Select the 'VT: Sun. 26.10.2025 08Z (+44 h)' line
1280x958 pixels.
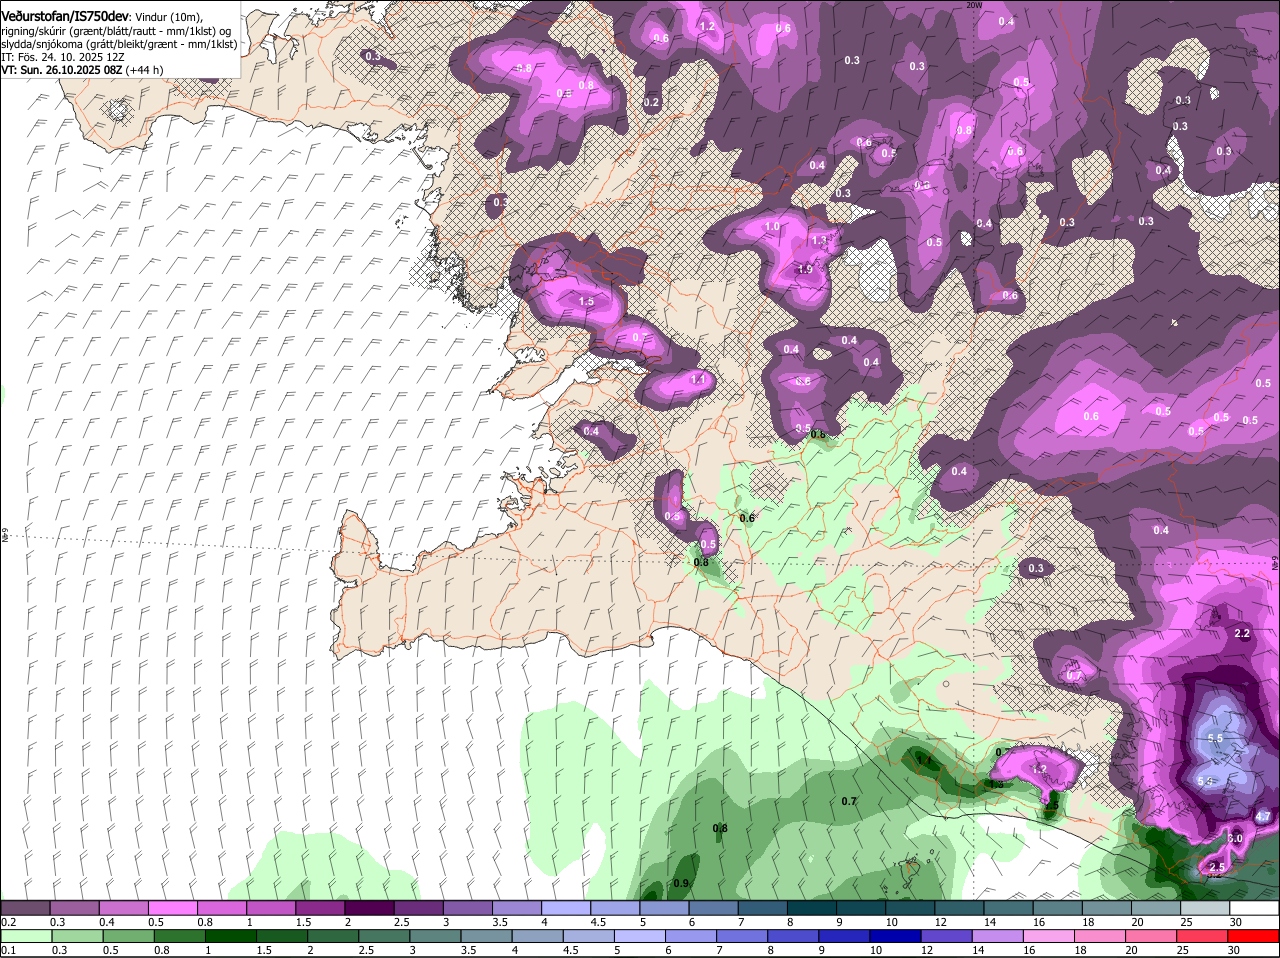tap(82, 70)
